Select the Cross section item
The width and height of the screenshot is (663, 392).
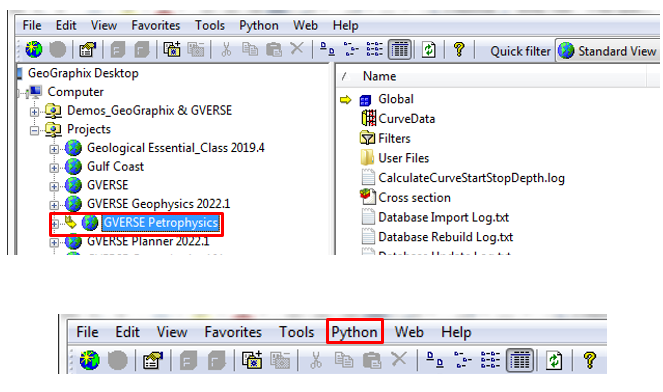(x=414, y=198)
